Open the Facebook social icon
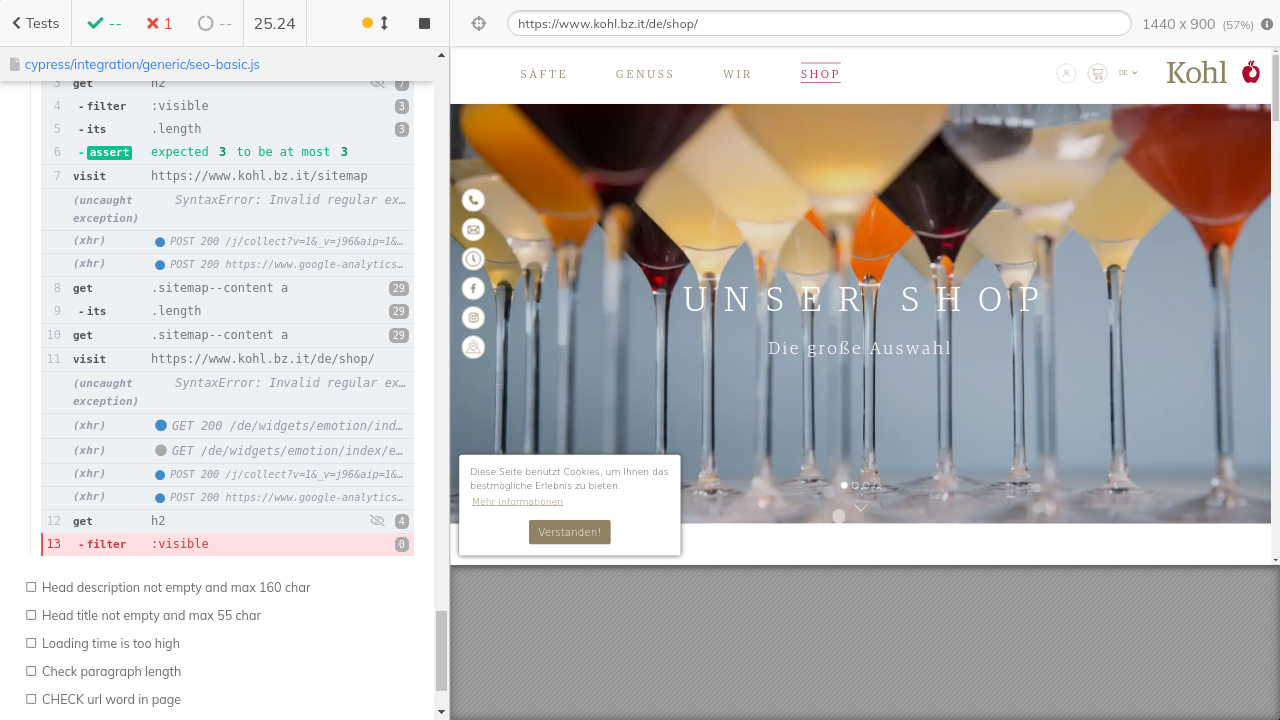The image size is (1280, 720). (473, 288)
